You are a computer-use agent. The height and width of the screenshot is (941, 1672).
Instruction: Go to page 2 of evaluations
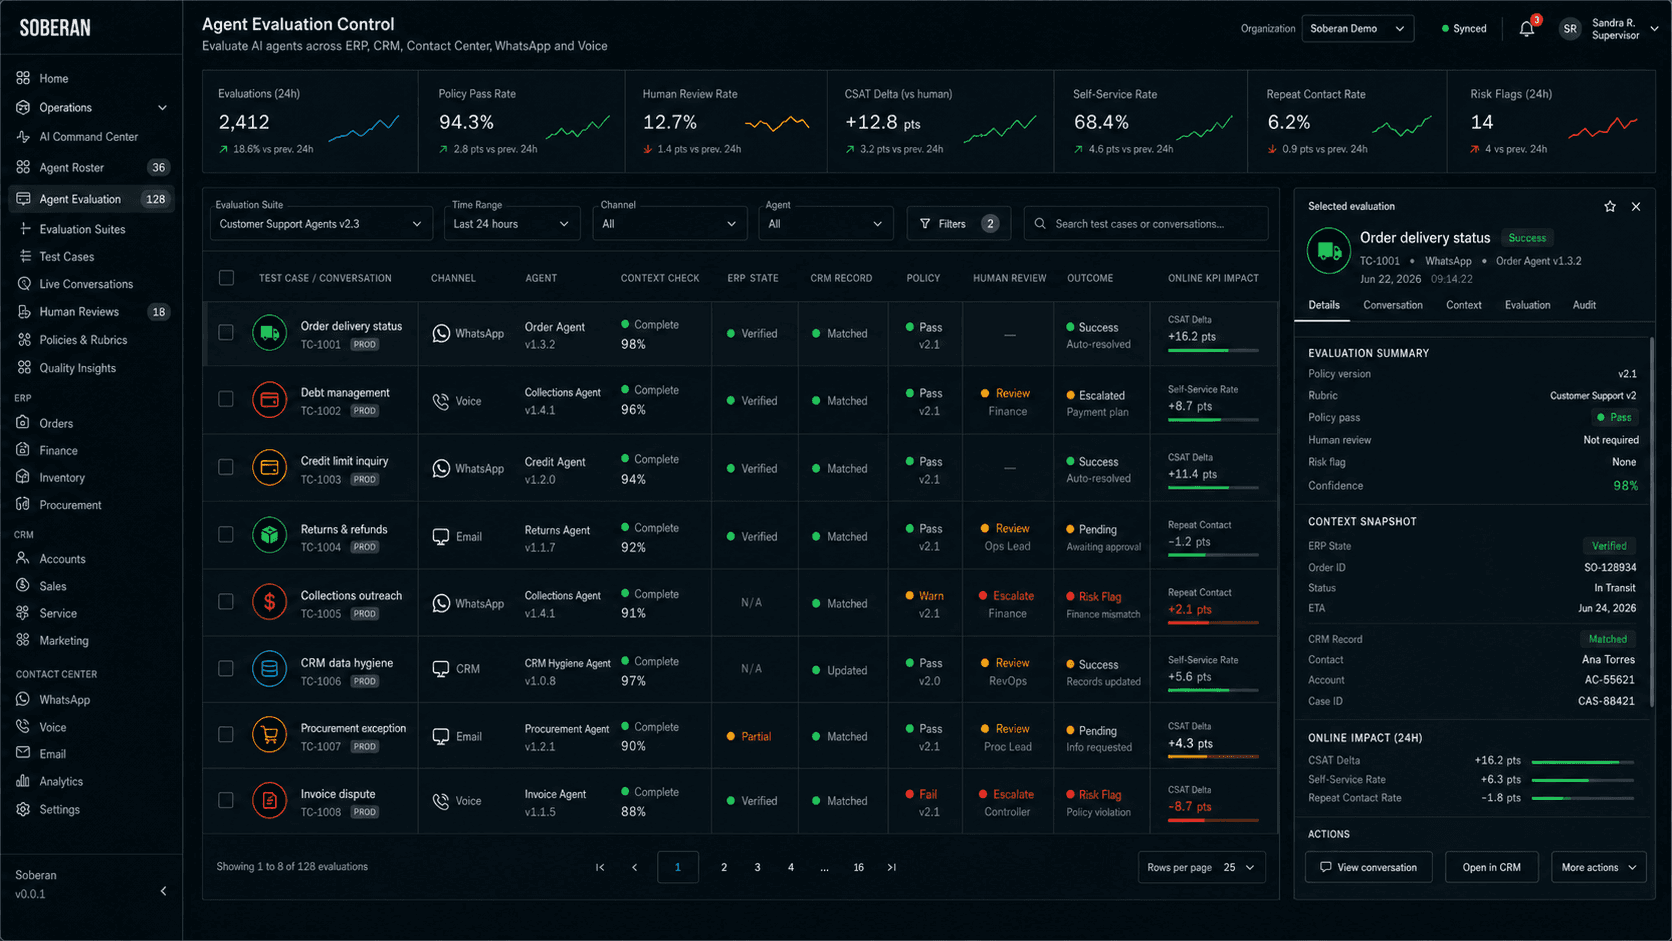tap(724, 867)
